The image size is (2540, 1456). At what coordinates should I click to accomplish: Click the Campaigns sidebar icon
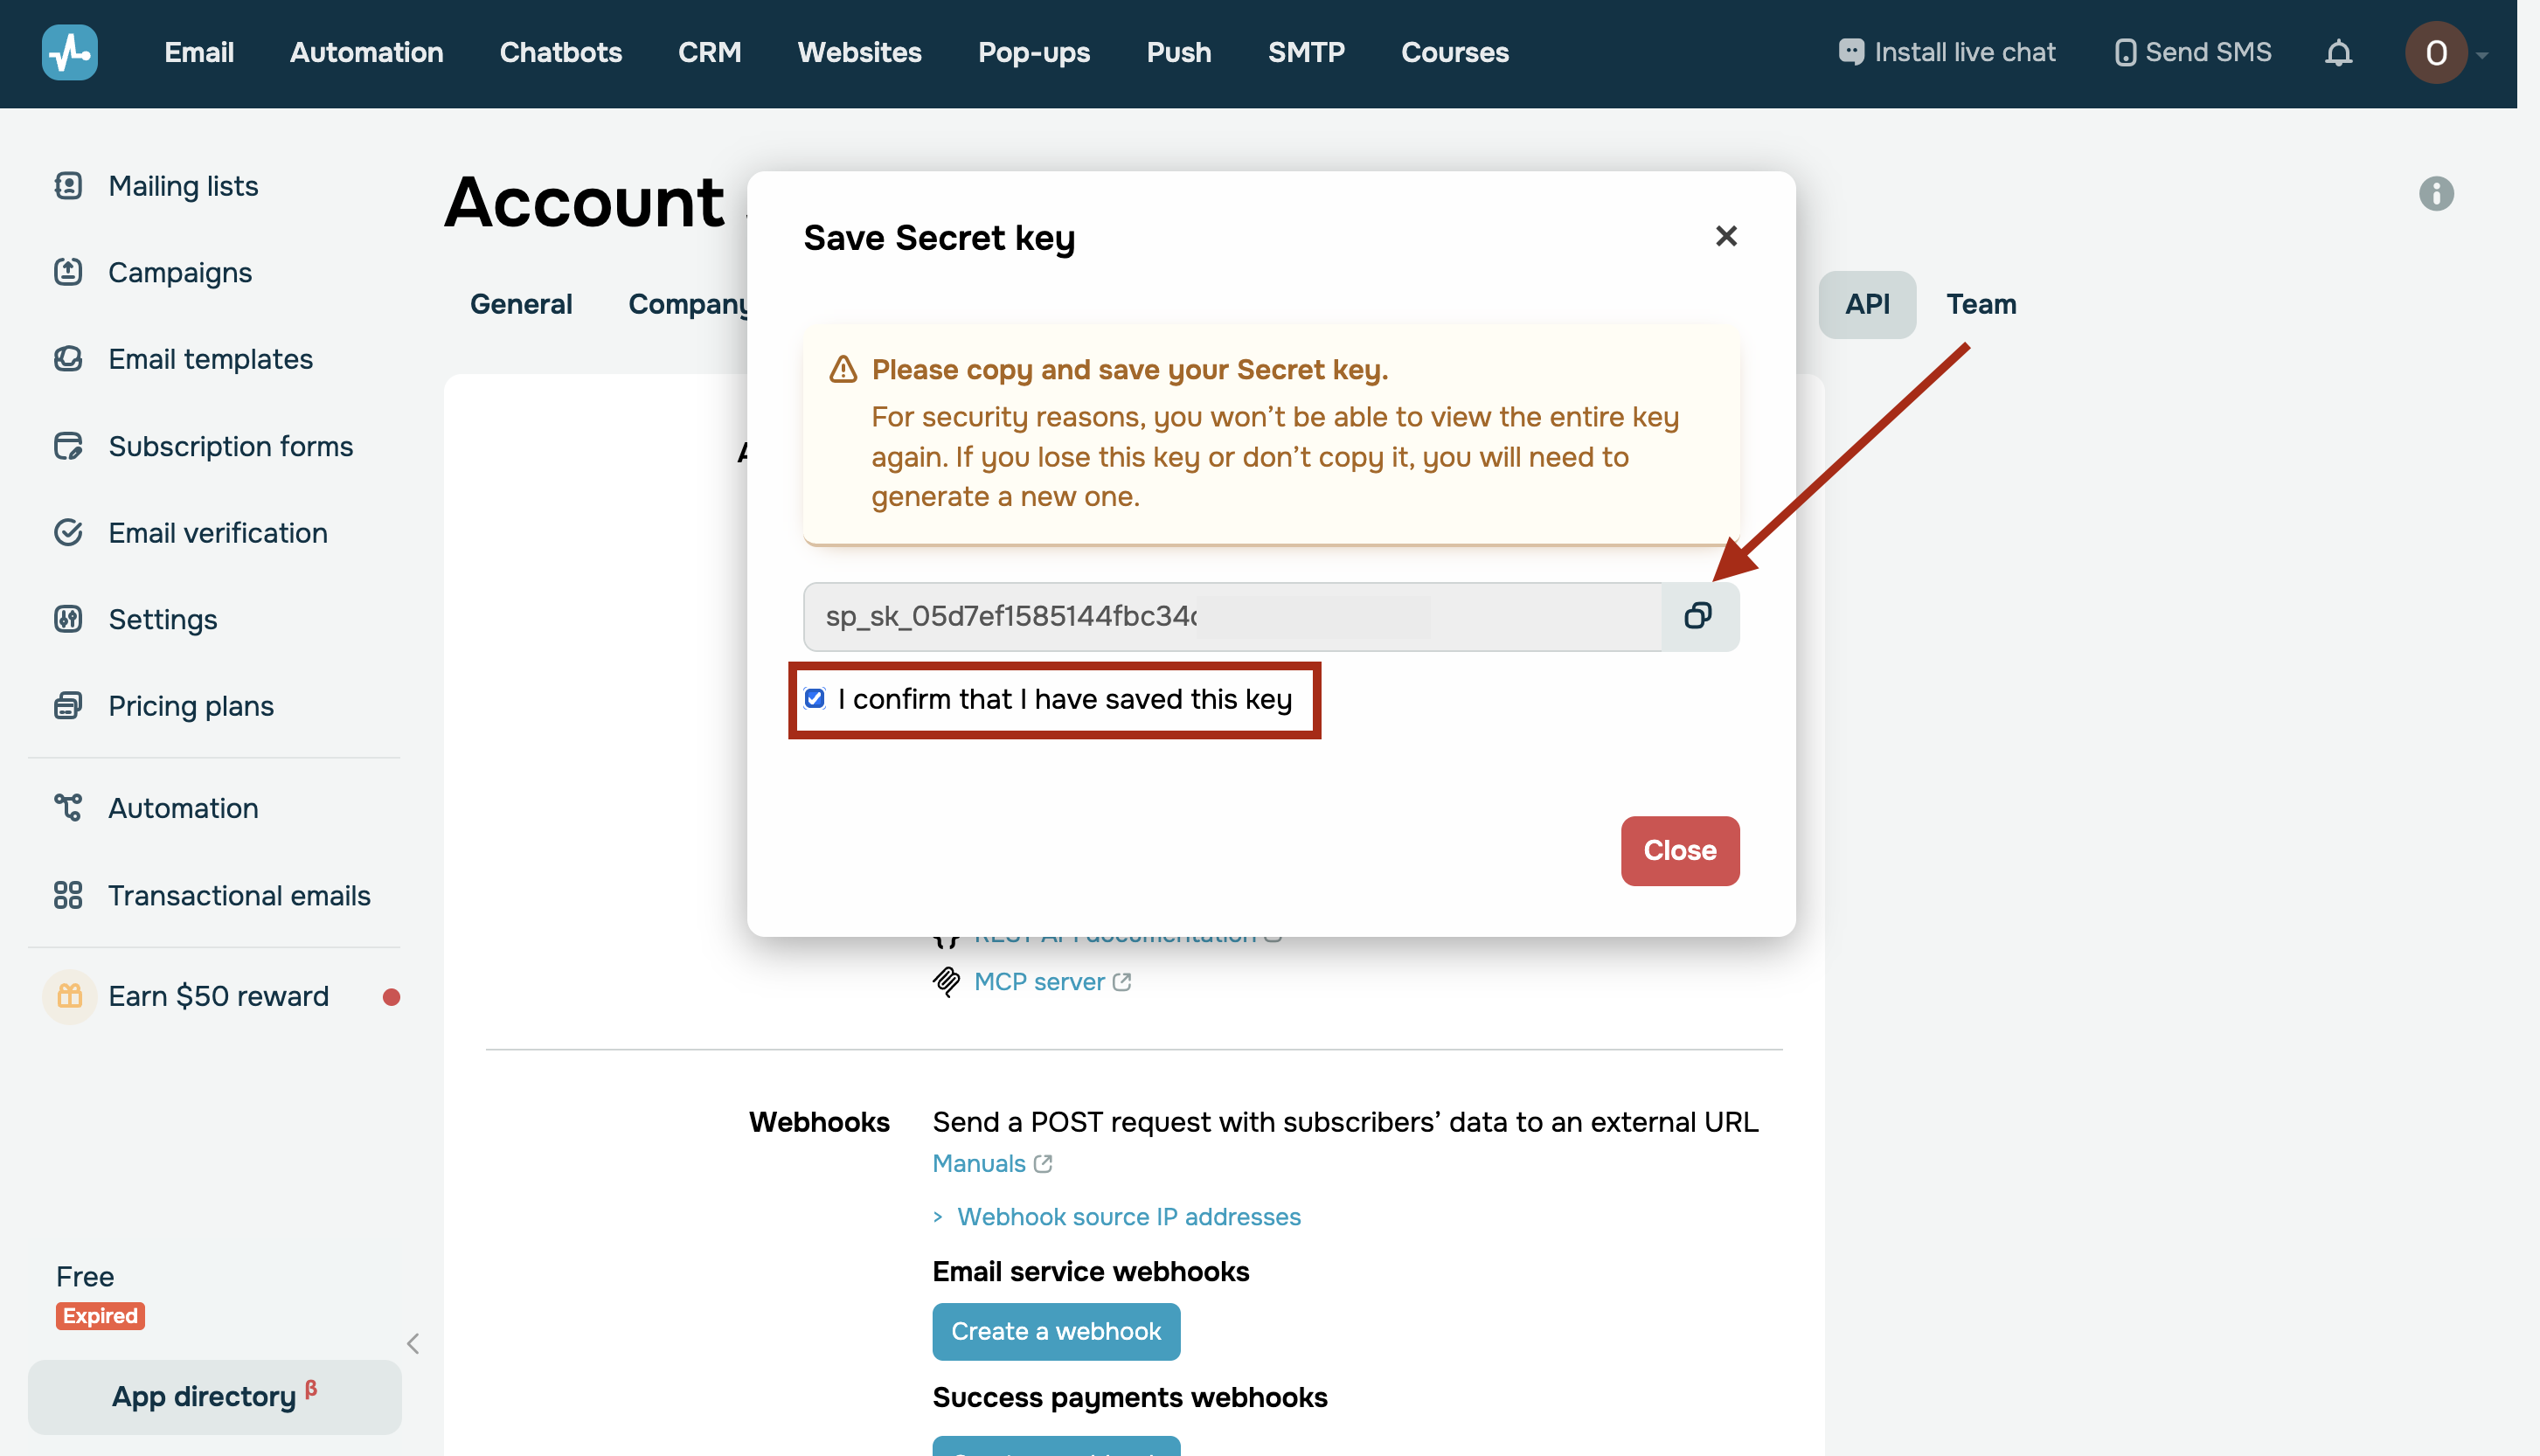click(68, 272)
